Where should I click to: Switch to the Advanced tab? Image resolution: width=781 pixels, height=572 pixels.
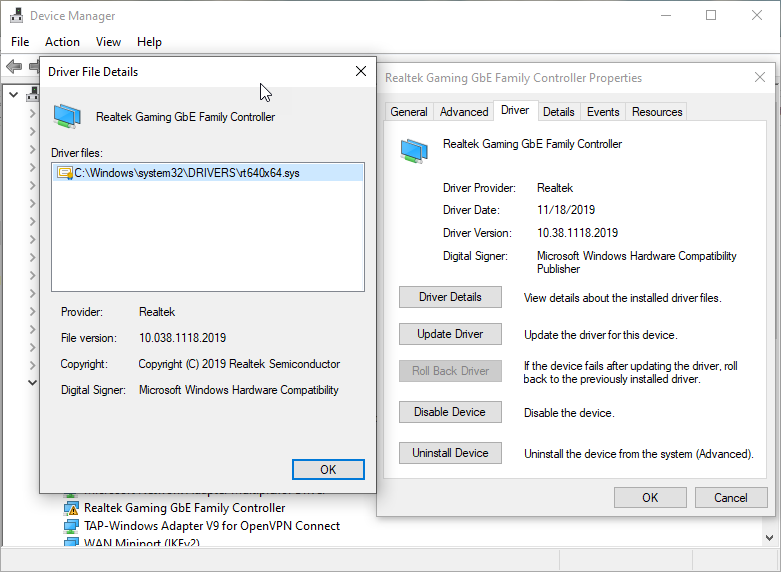464,112
